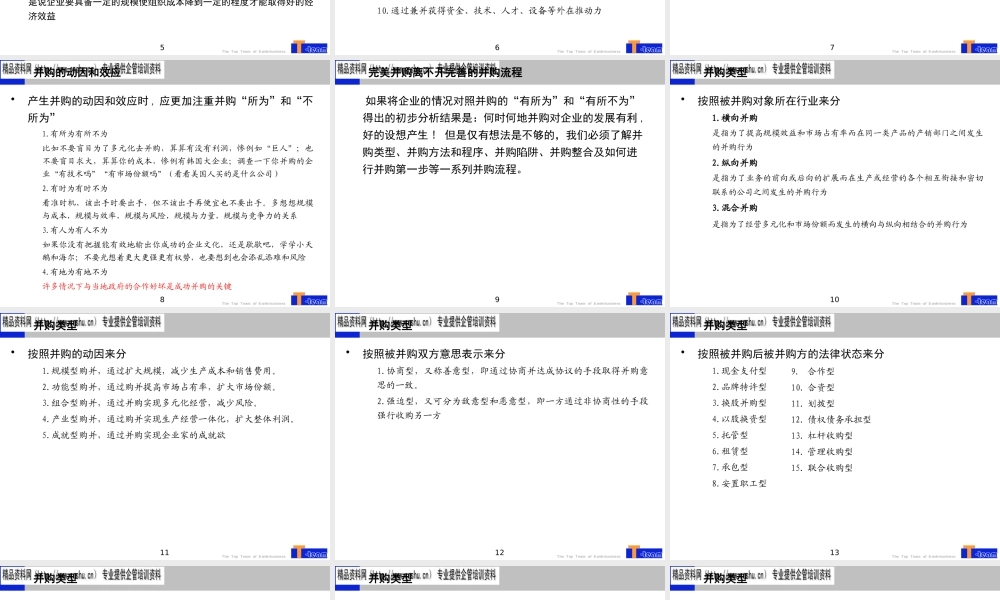Click item 8. 安置职工型
Viewport: 1000px width, 600px height.
[x=739, y=483]
